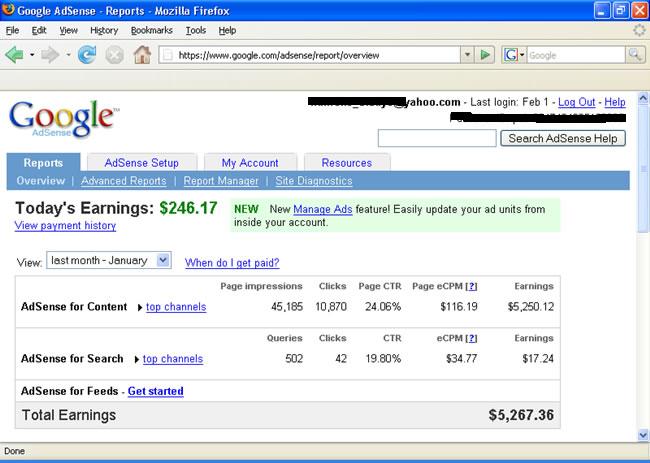Switch to the My Account tab
The width and height of the screenshot is (650, 463).
click(250, 162)
